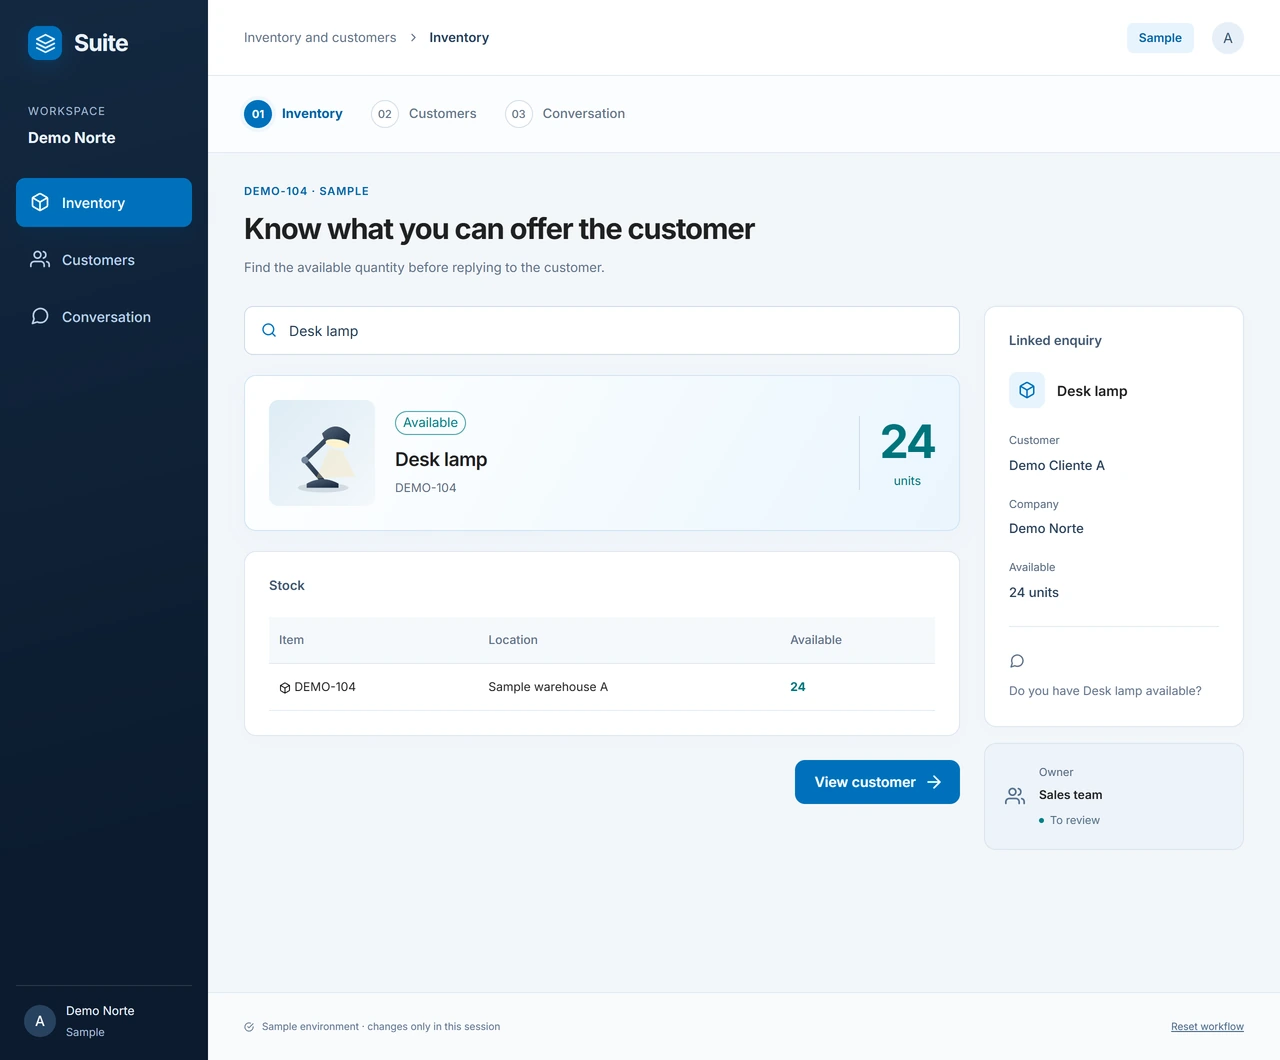Click the Sample warehouse A table cell

click(x=548, y=687)
